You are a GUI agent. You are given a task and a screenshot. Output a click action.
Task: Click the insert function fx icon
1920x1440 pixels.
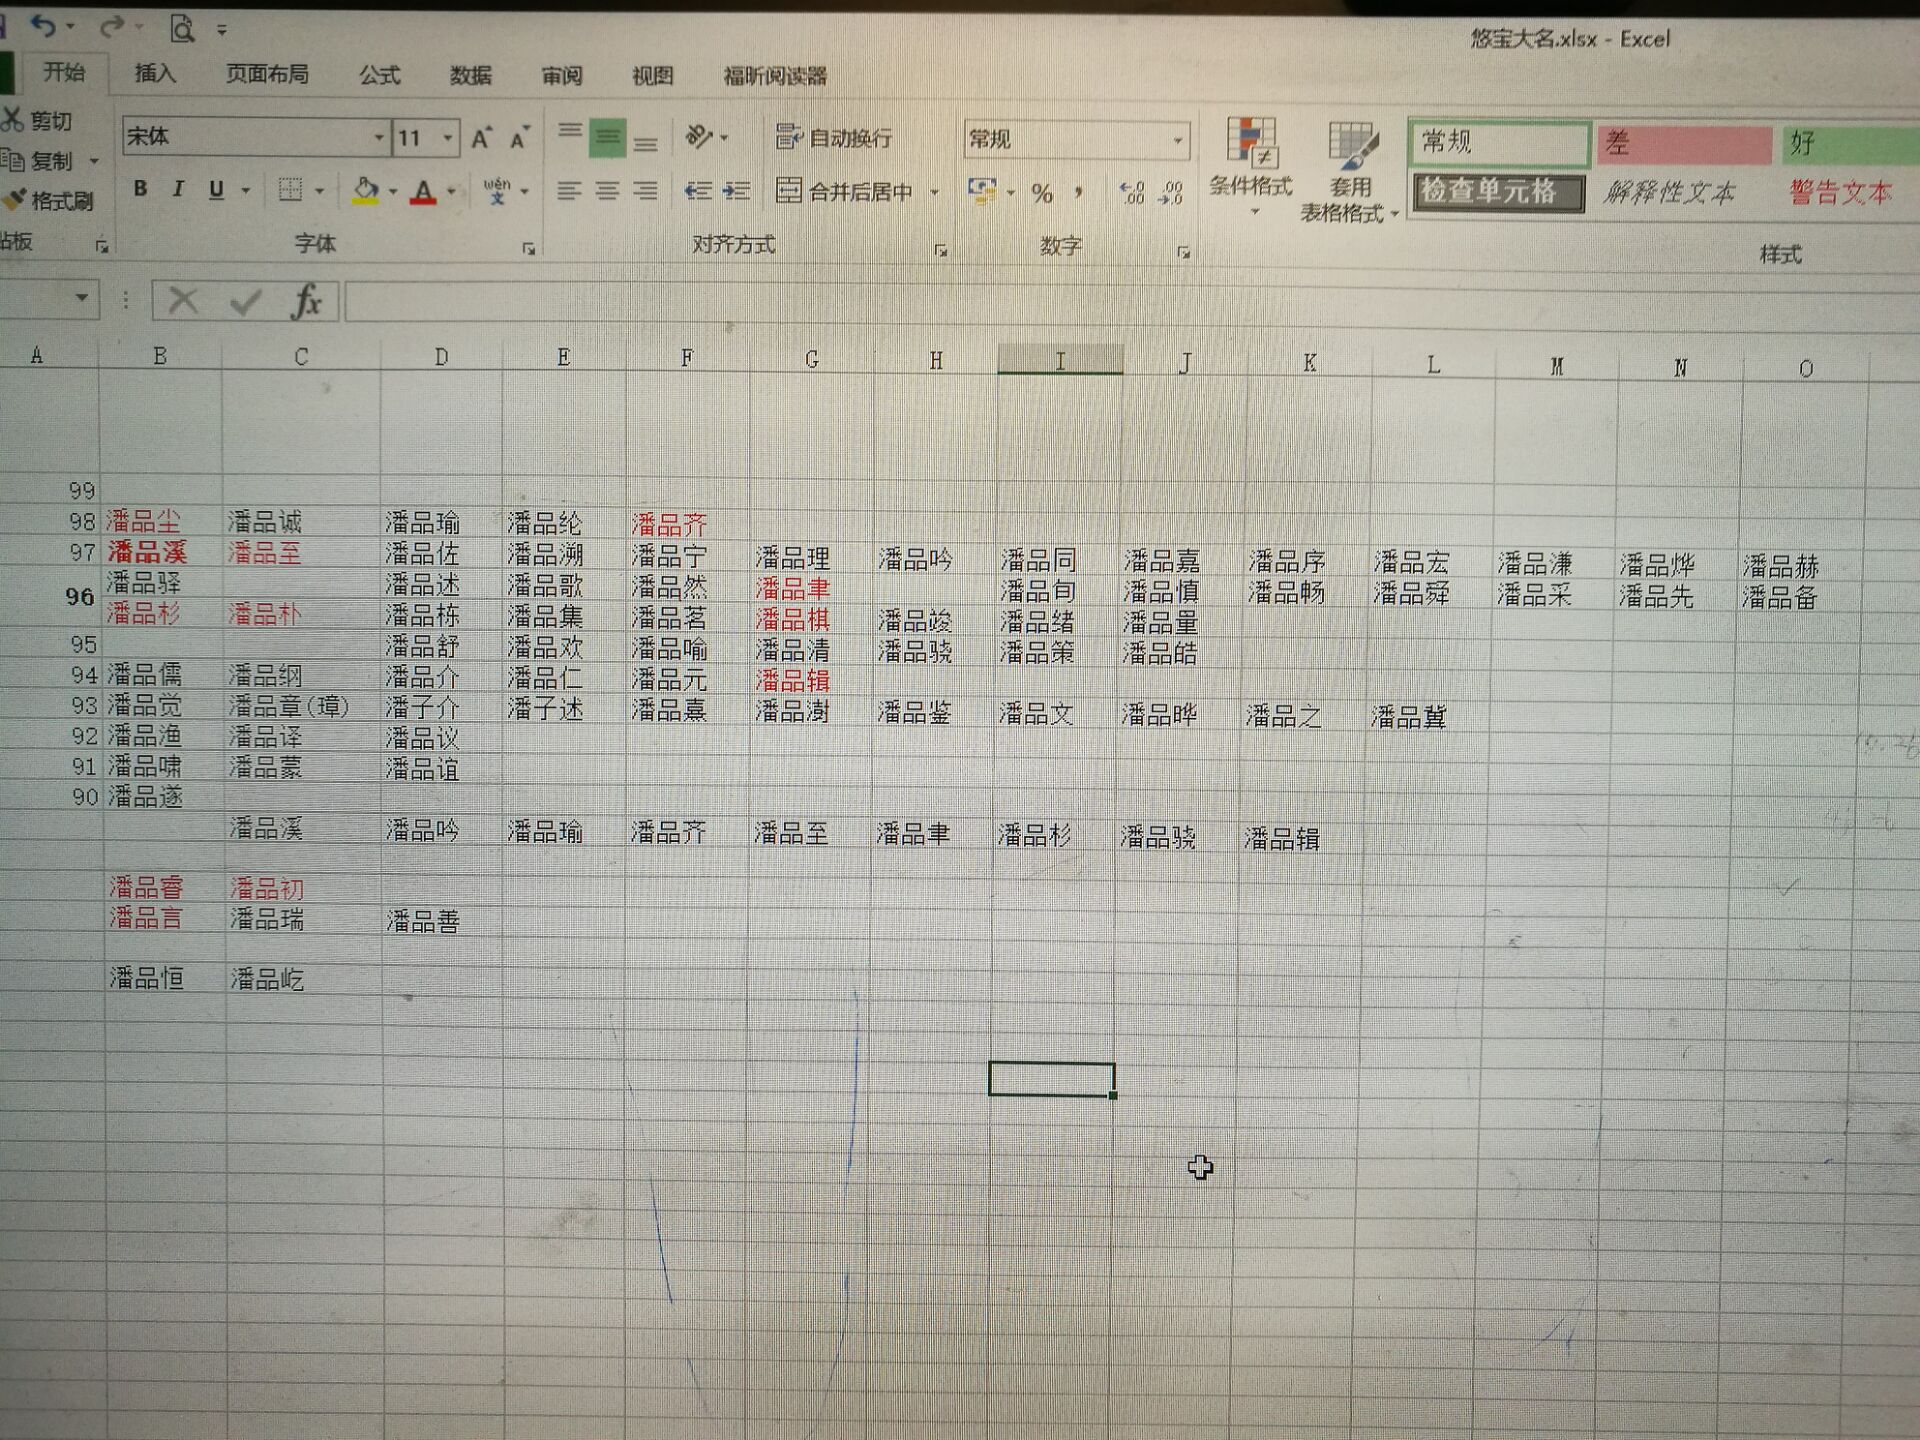(x=305, y=300)
